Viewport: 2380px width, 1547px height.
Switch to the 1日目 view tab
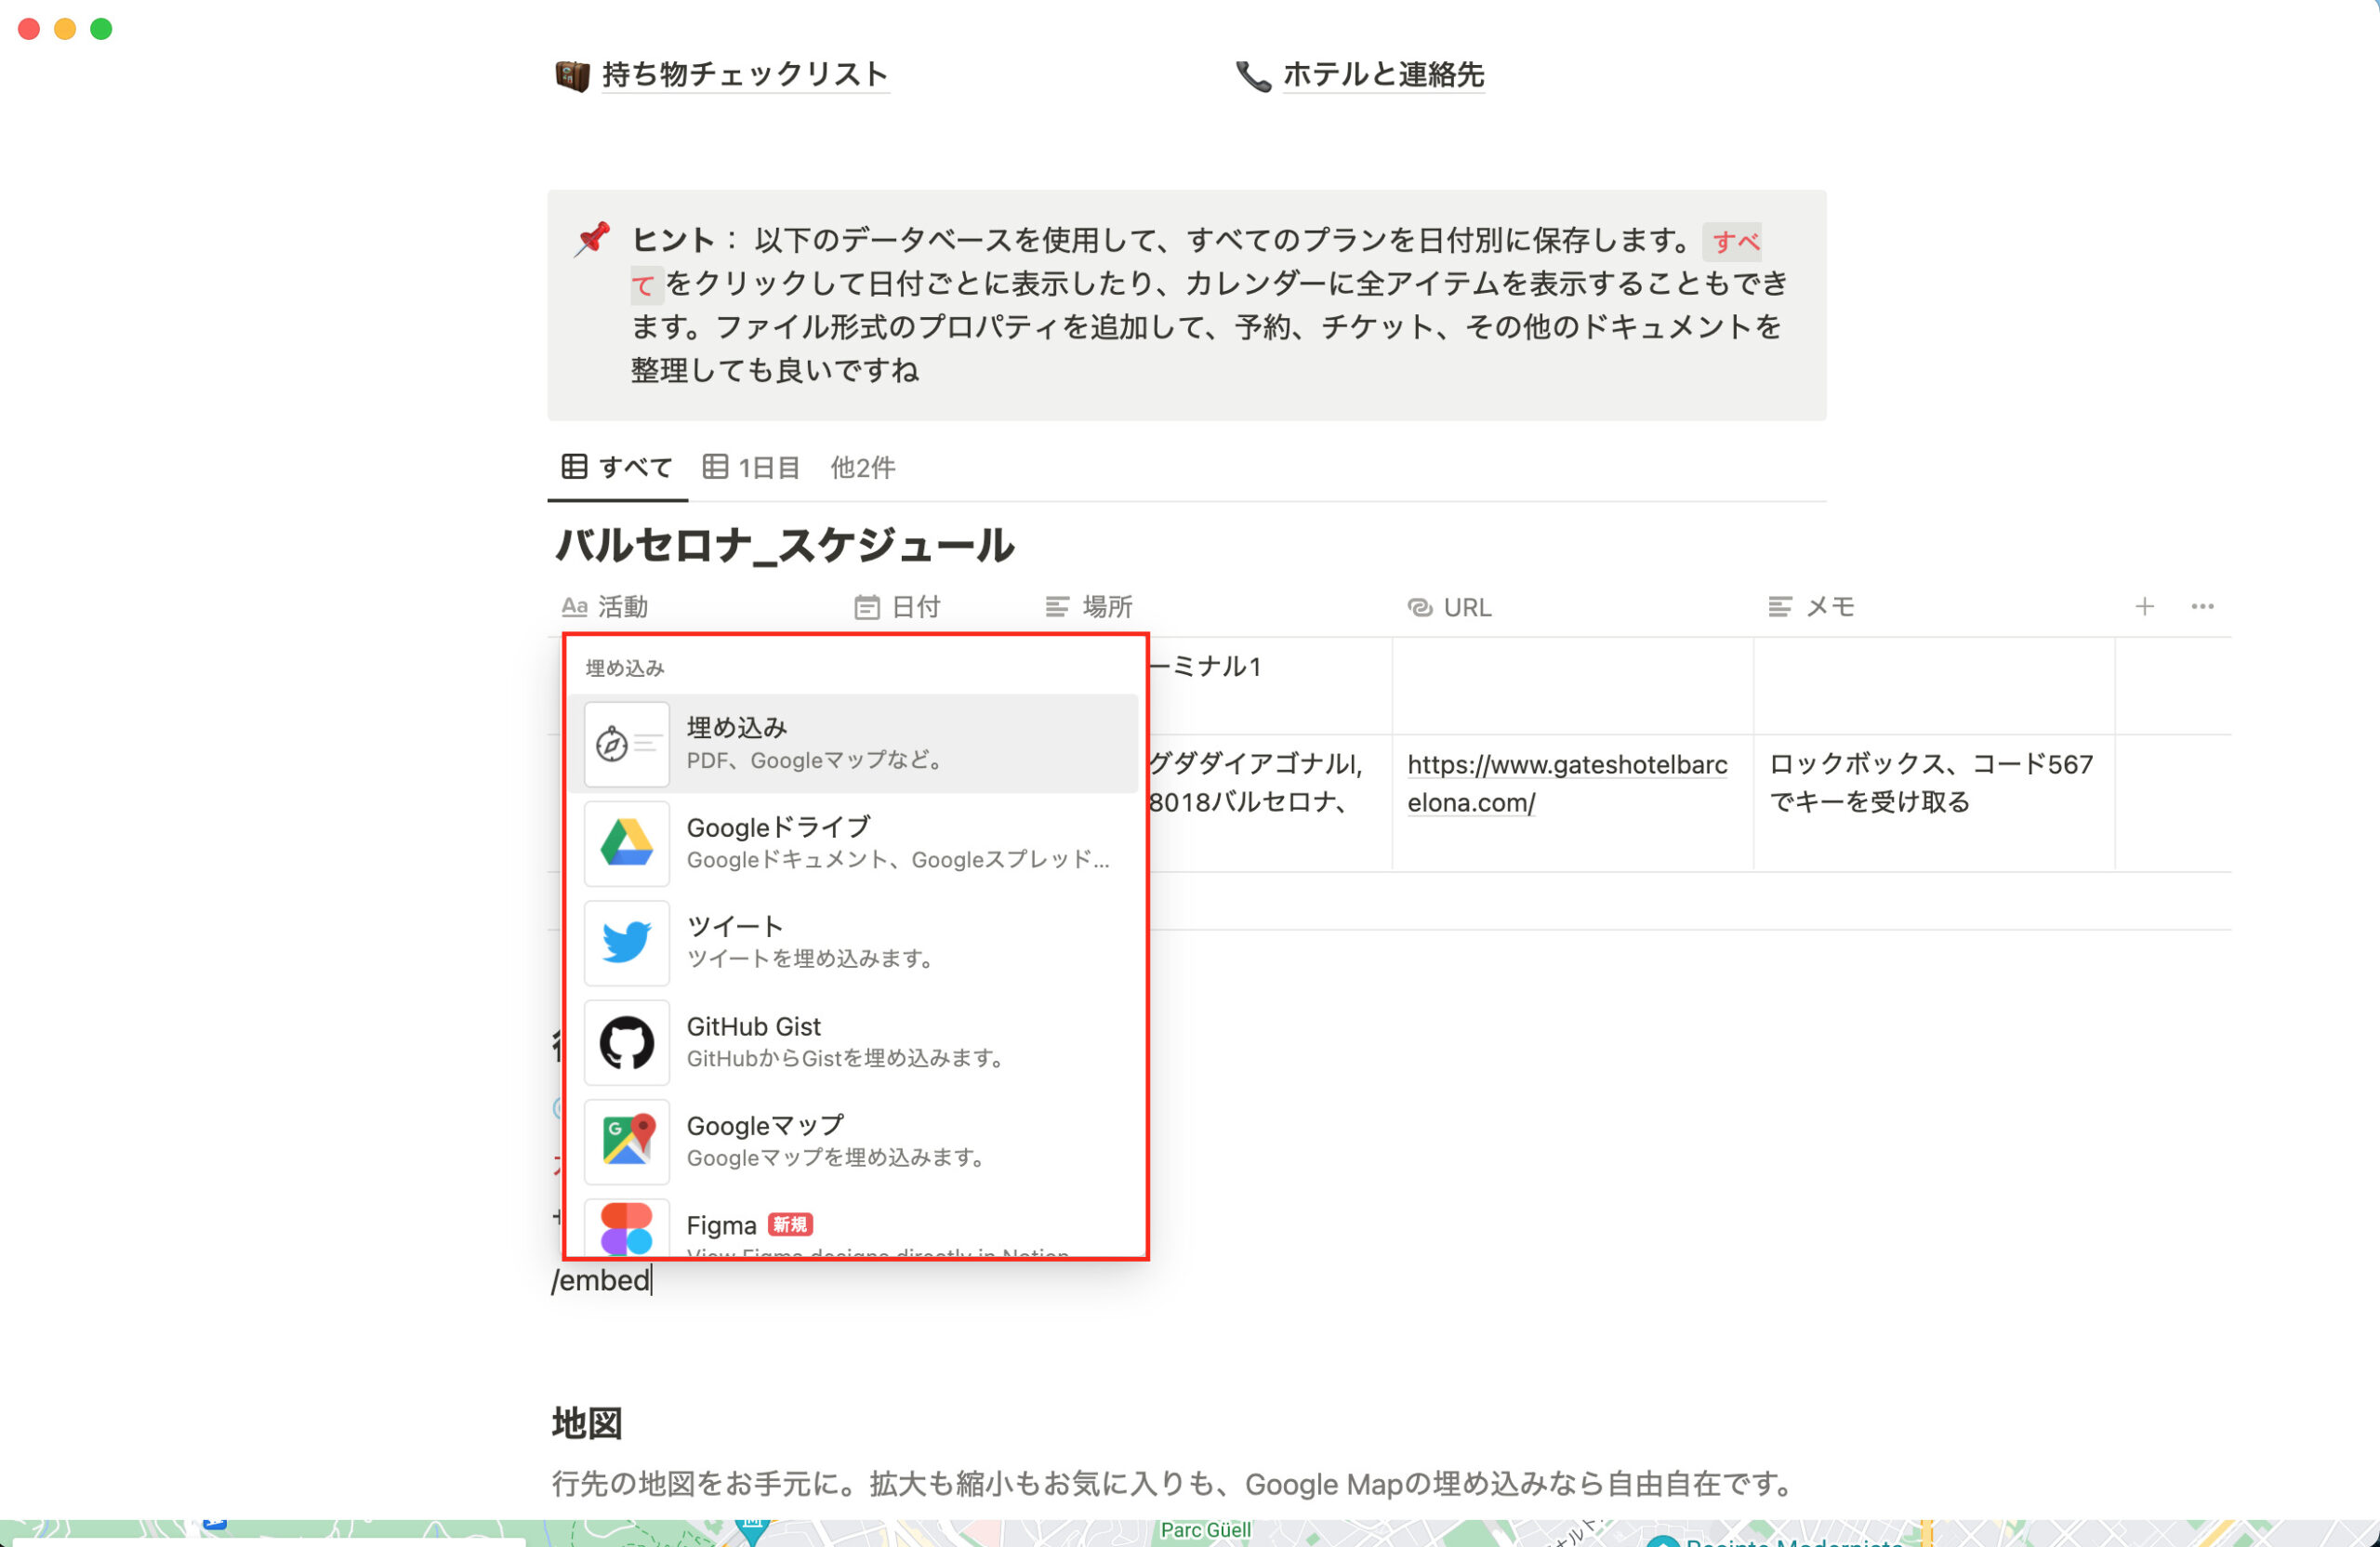[x=751, y=467]
